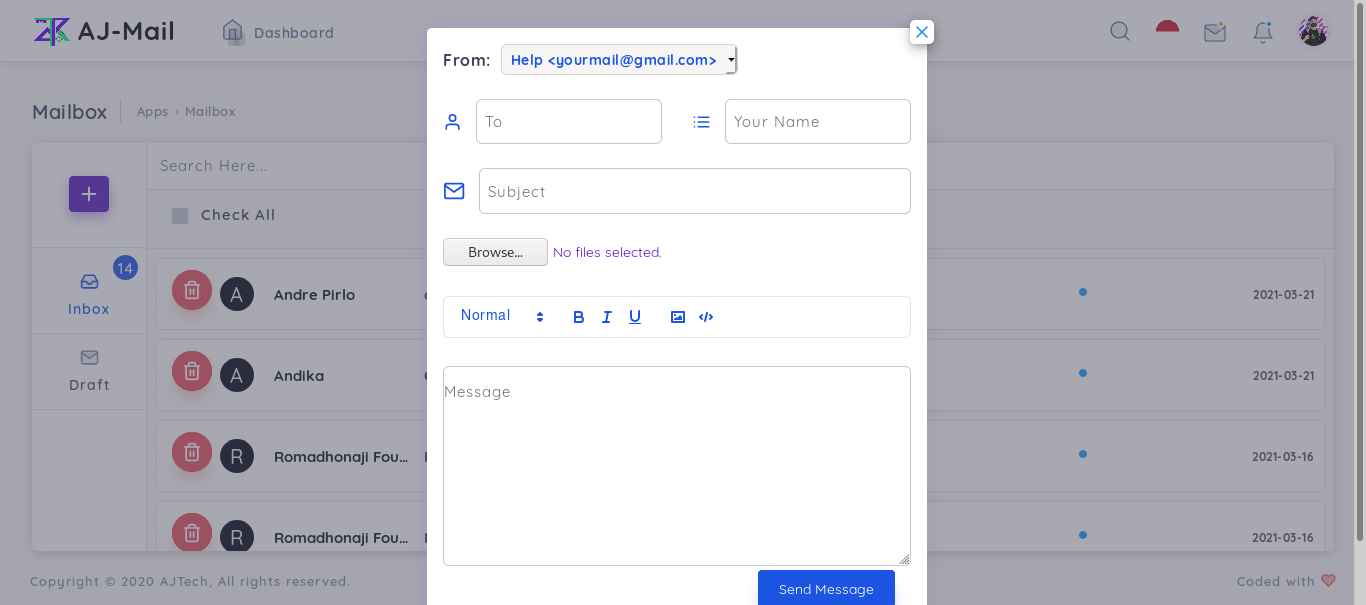This screenshot has height=605, width=1366.
Task: Click Andre Pirlo's avatar letter A
Action: (x=237, y=295)
